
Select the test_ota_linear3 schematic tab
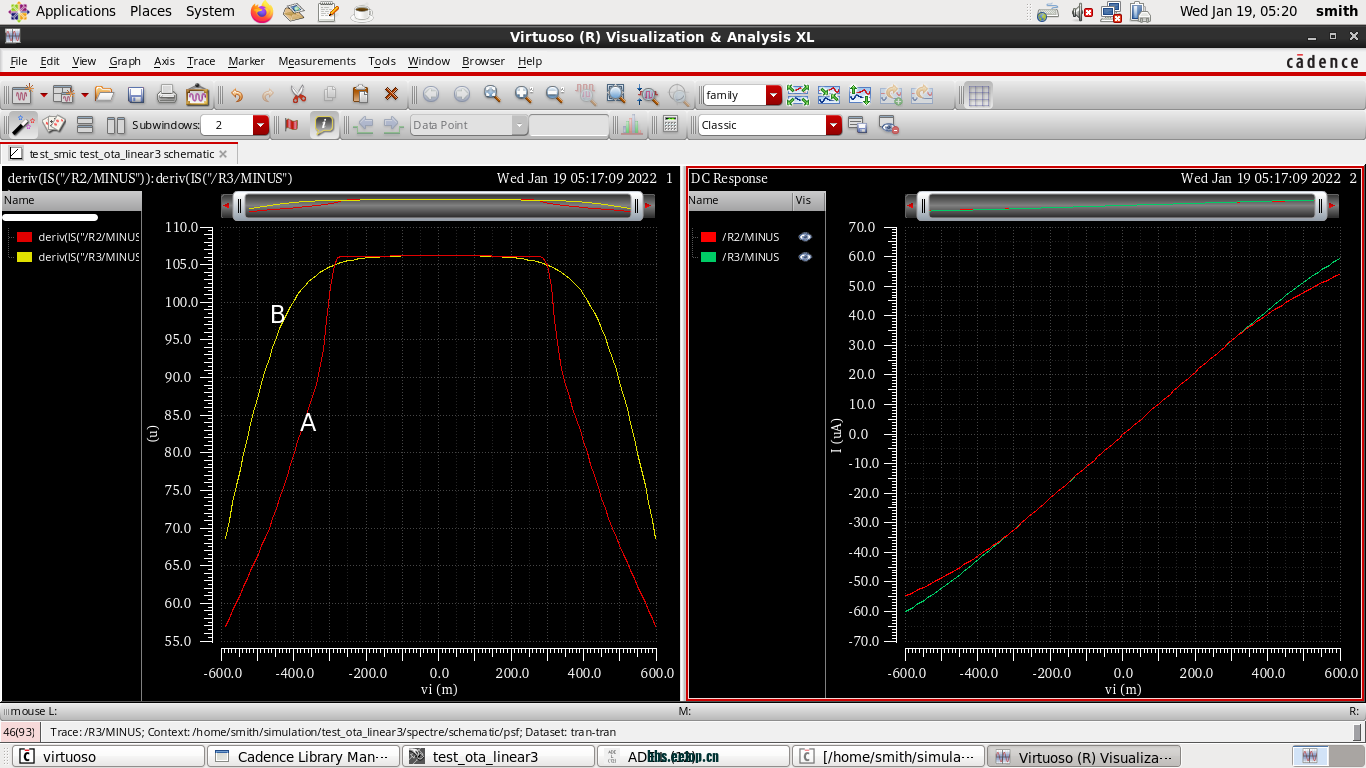pos(121,154)
